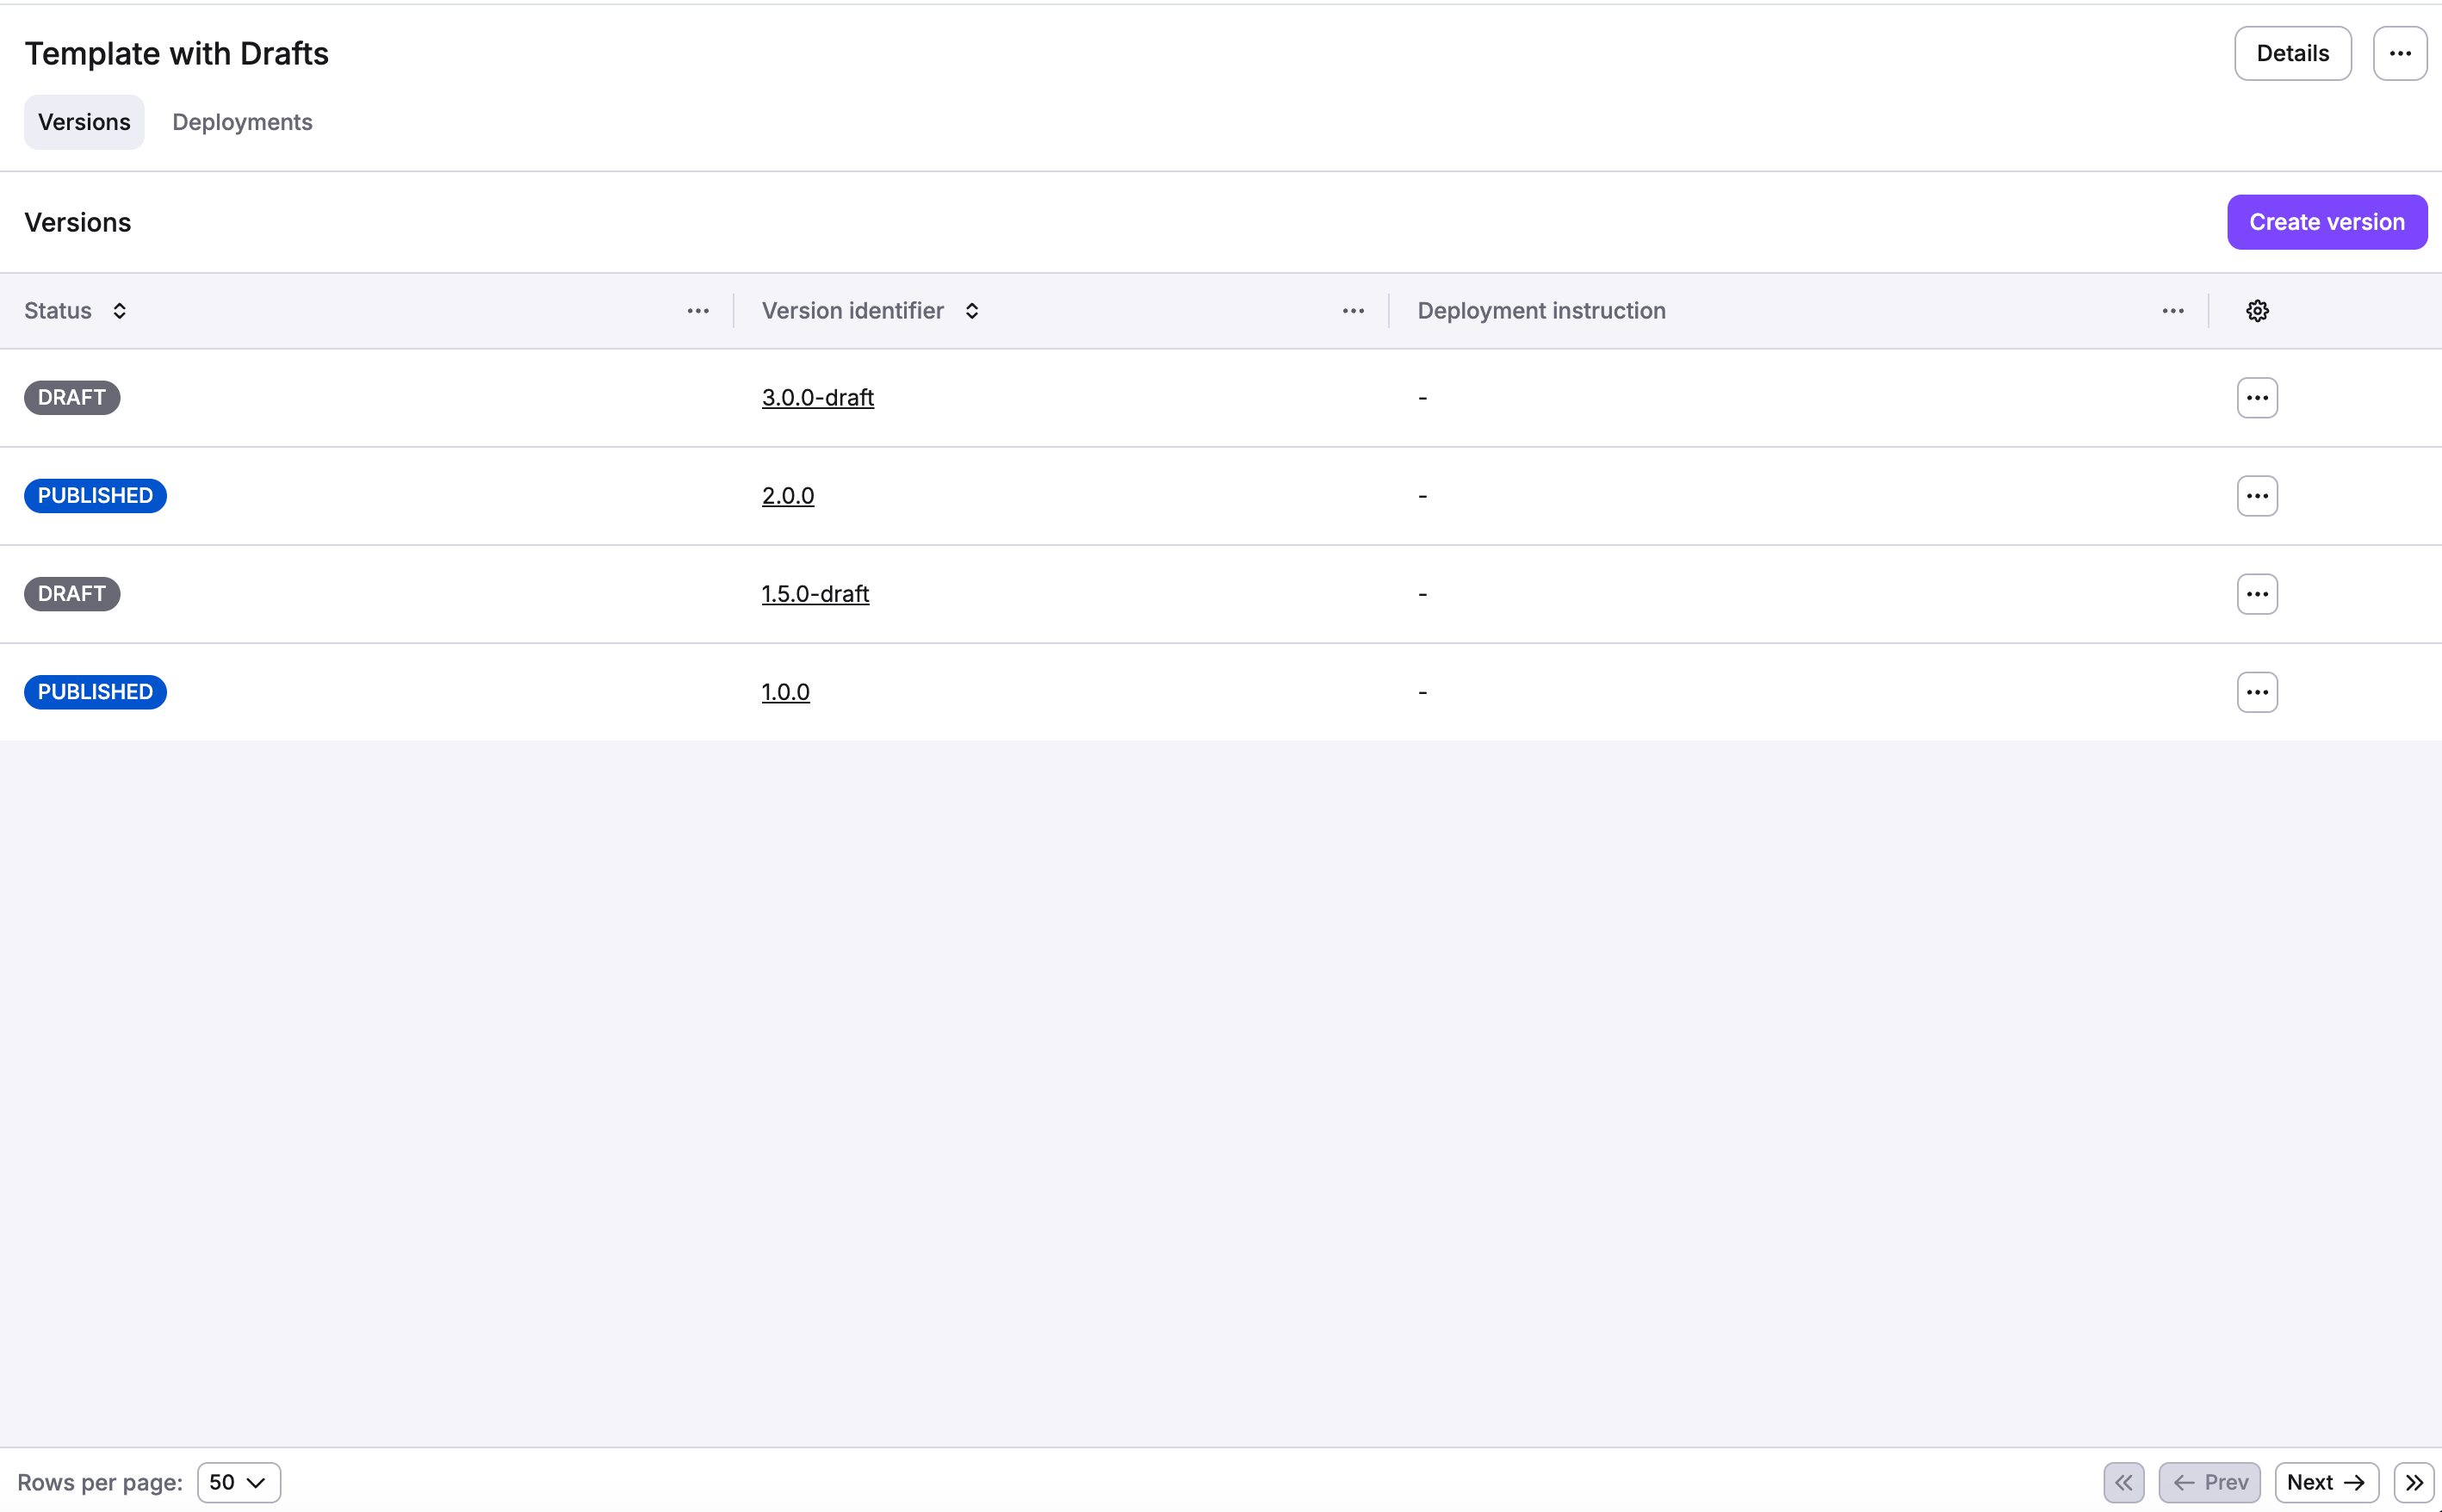Image resolution: width=2442 pixels, height=1512 pixels.
Task: Open row actions for version 1.0.0
Action: tap(2257, 692)
